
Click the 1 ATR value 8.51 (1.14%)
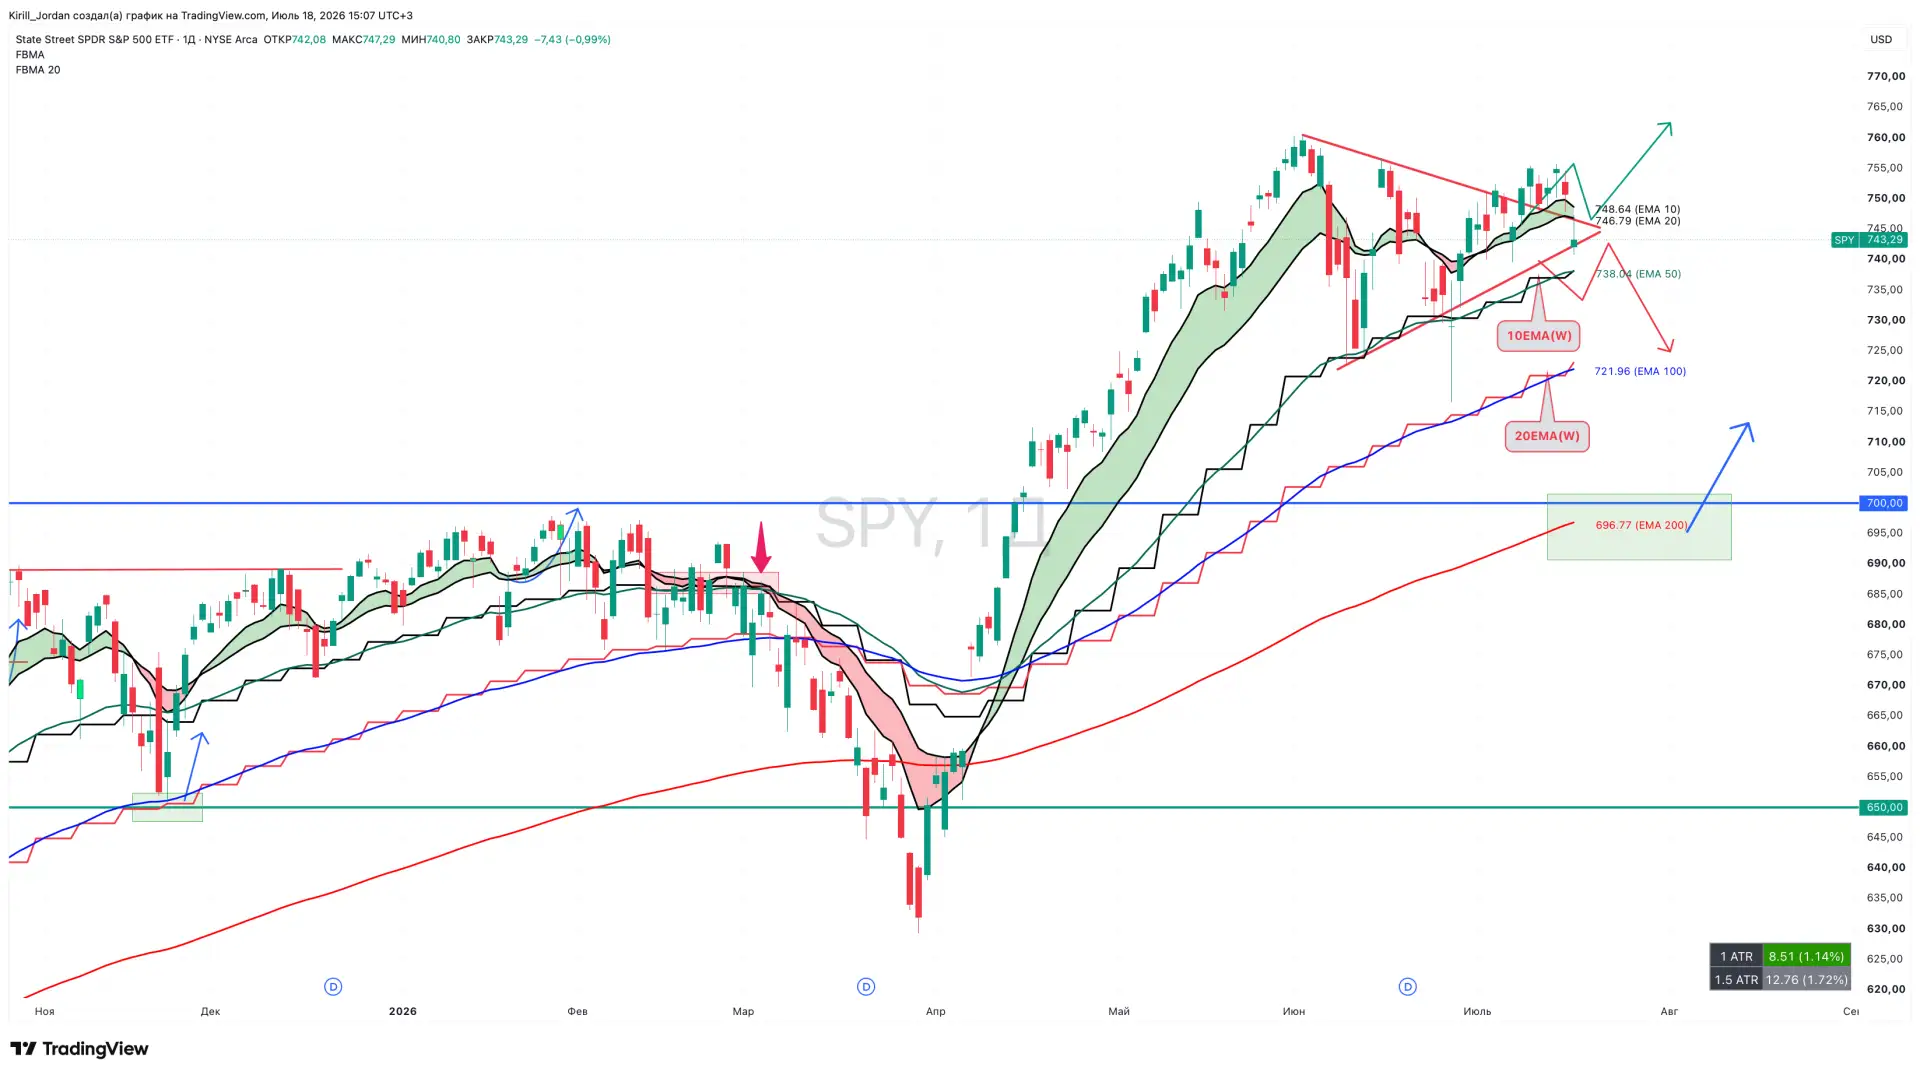coord(1806,957)
